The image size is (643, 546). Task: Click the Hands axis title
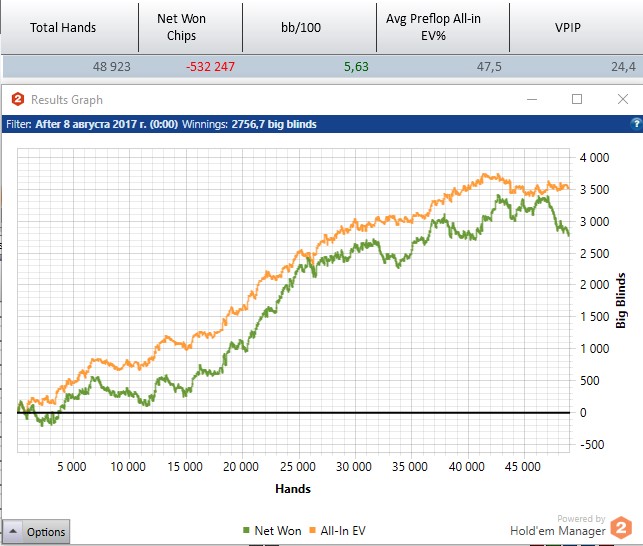coord(293,489)
